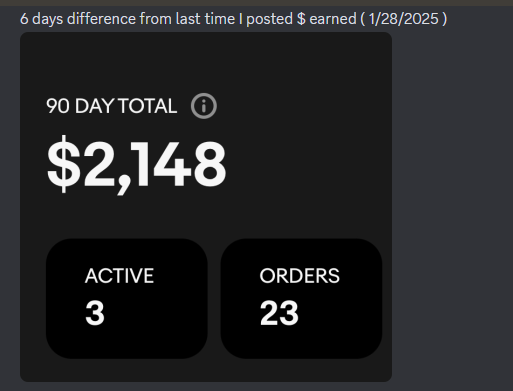513x391 pixels.
Task: Click the ACTIVE heading text
Action: tap(119, 276)
